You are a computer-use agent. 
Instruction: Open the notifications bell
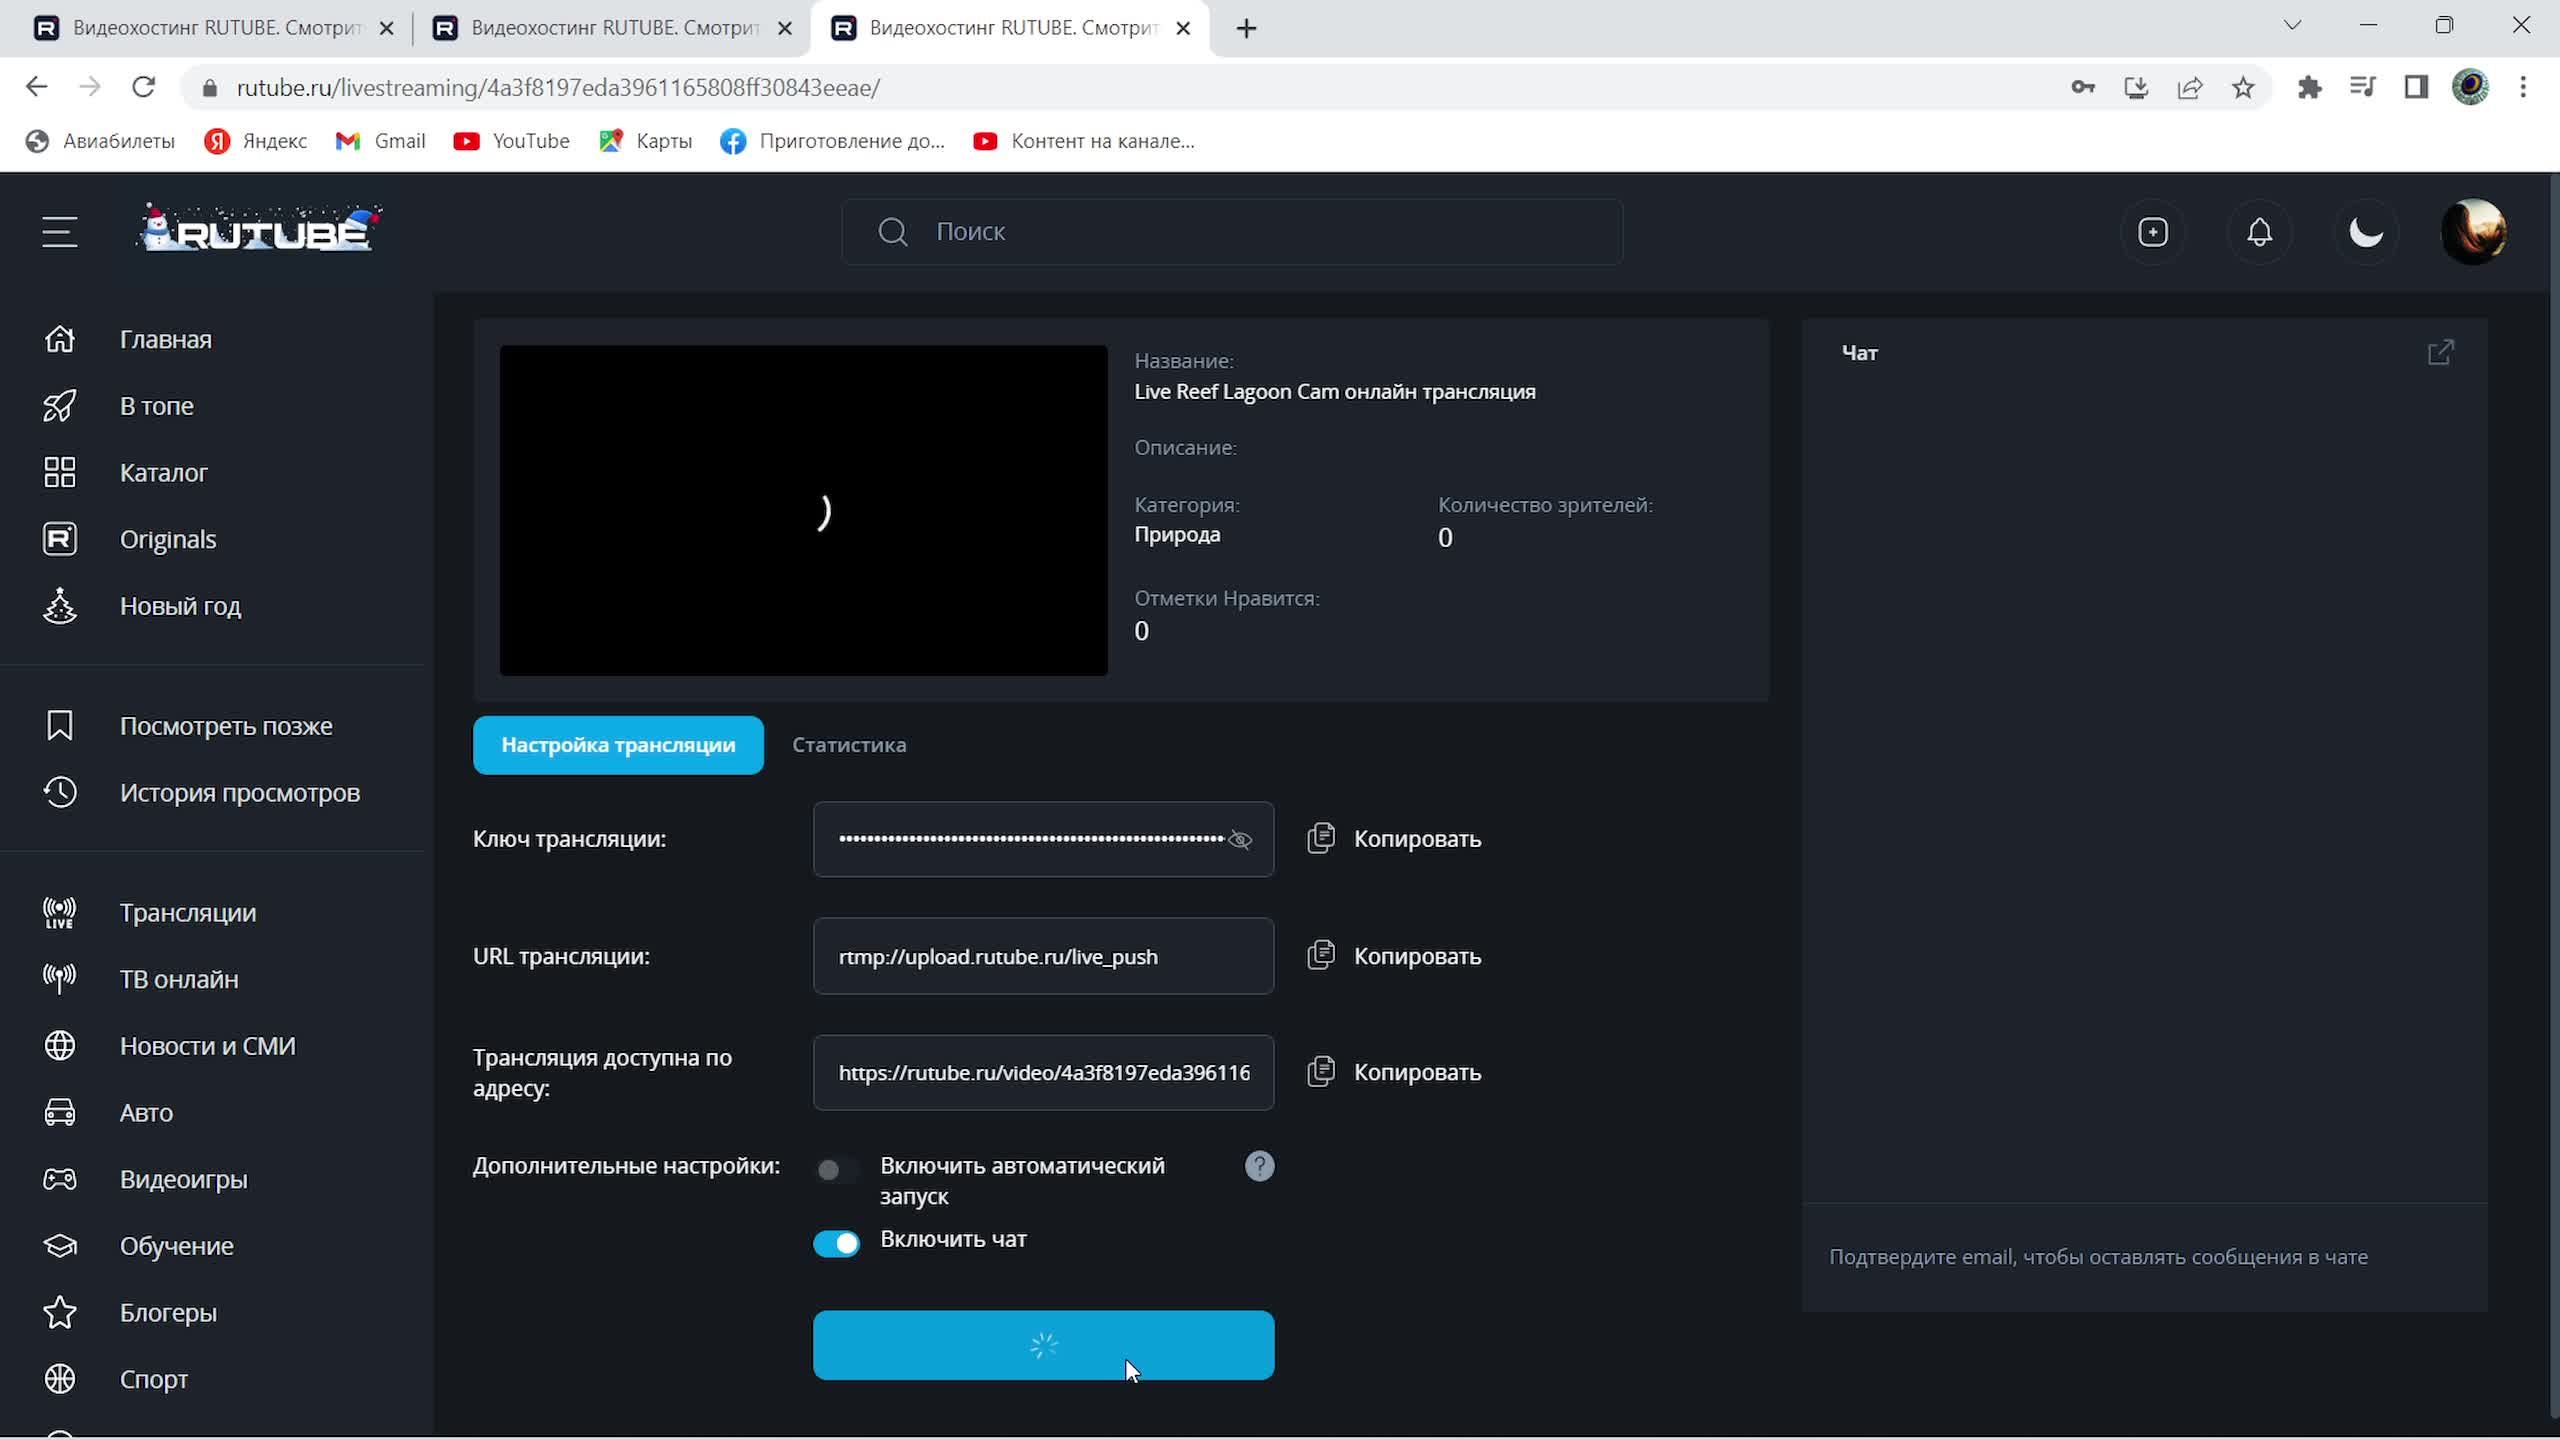2259,232
